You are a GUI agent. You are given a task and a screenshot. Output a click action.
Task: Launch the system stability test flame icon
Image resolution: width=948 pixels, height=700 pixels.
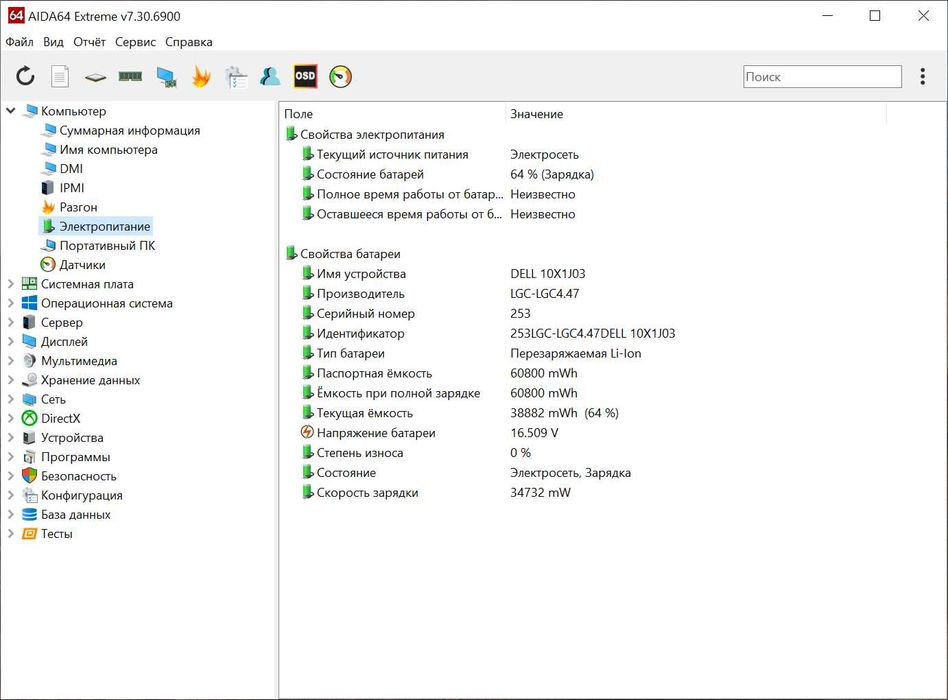201,77
